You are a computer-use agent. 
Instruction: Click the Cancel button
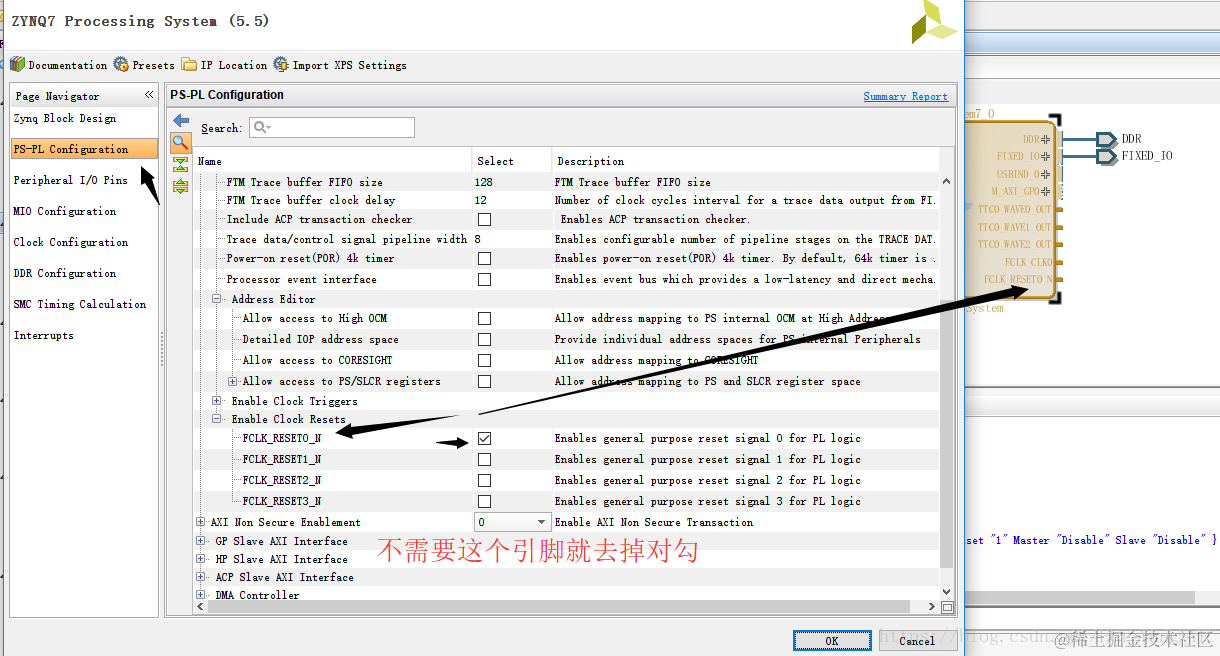point(917,640)
